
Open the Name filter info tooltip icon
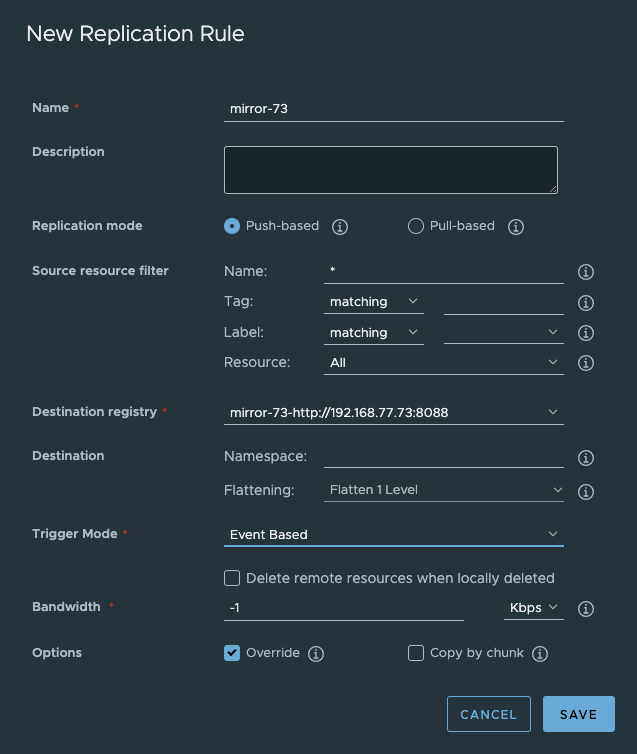[x=586, y=272]
